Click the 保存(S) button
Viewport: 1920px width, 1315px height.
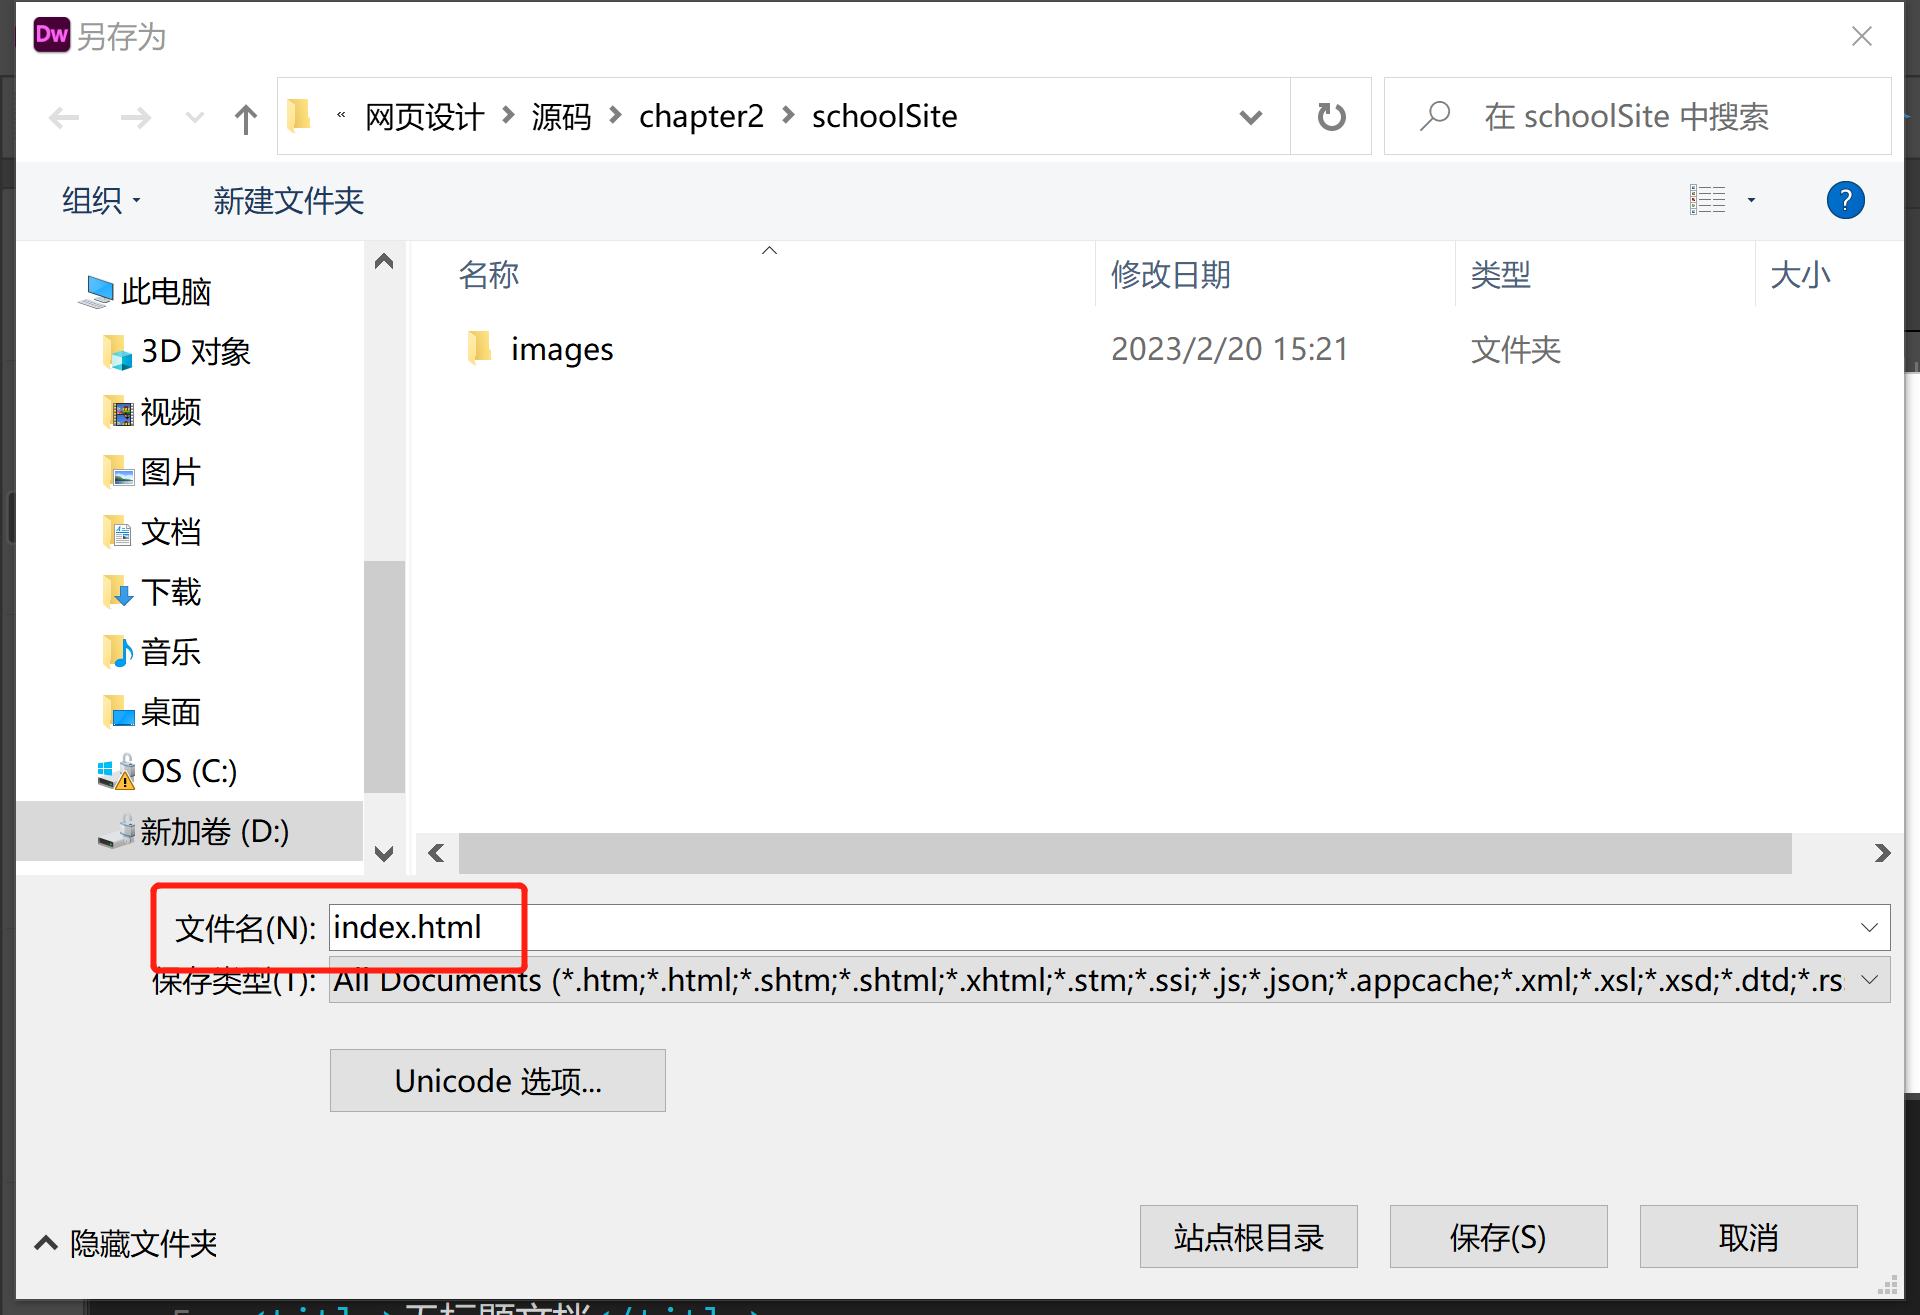pyautogui.click(x=1498, y=1237)
